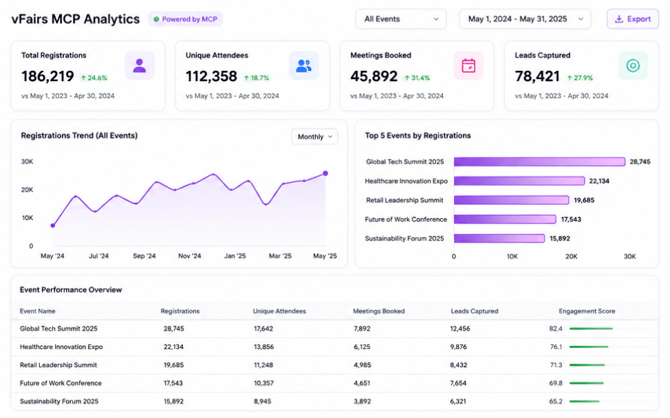Screen dimensions: 670x418
Task: Open the All Events dropdown
Action: coord(401,19)
